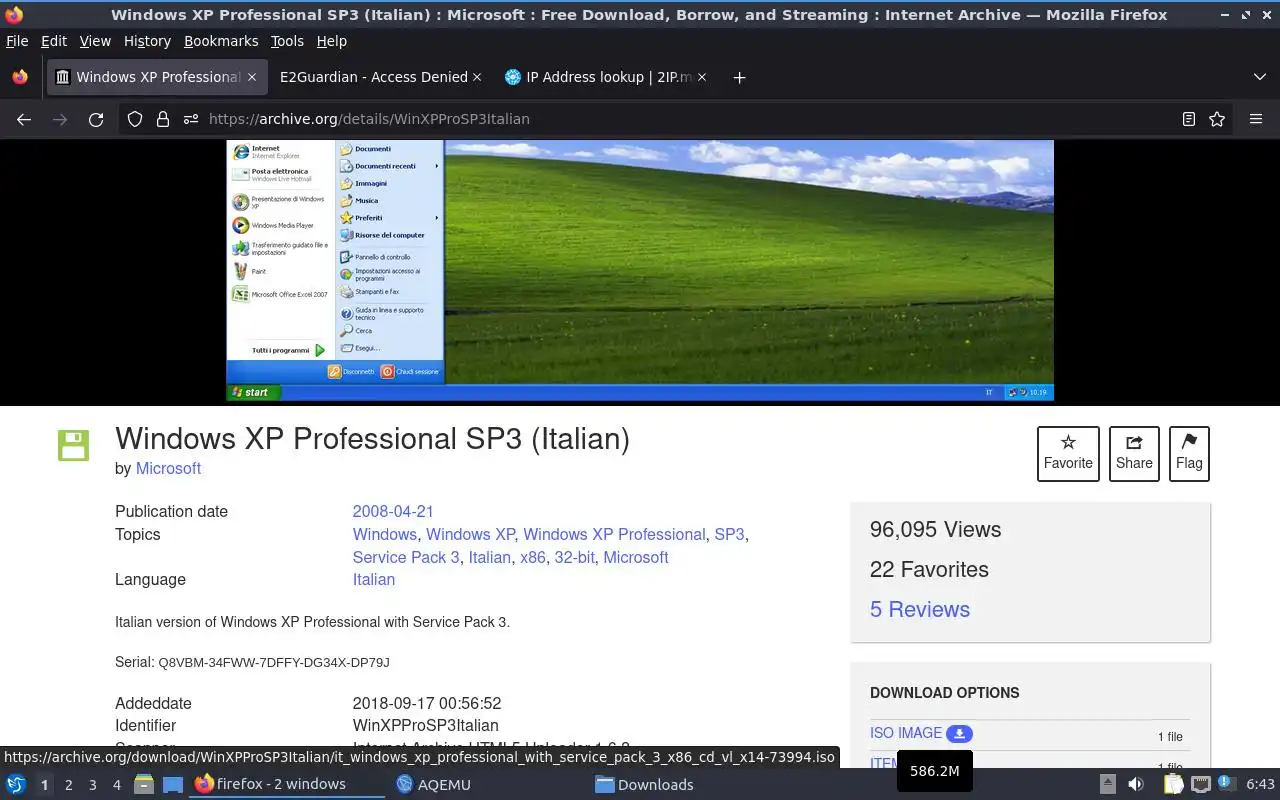Favorite this item
Image resolution: width=1280 pixels, height=800 pixels.
click(1068, 453)
